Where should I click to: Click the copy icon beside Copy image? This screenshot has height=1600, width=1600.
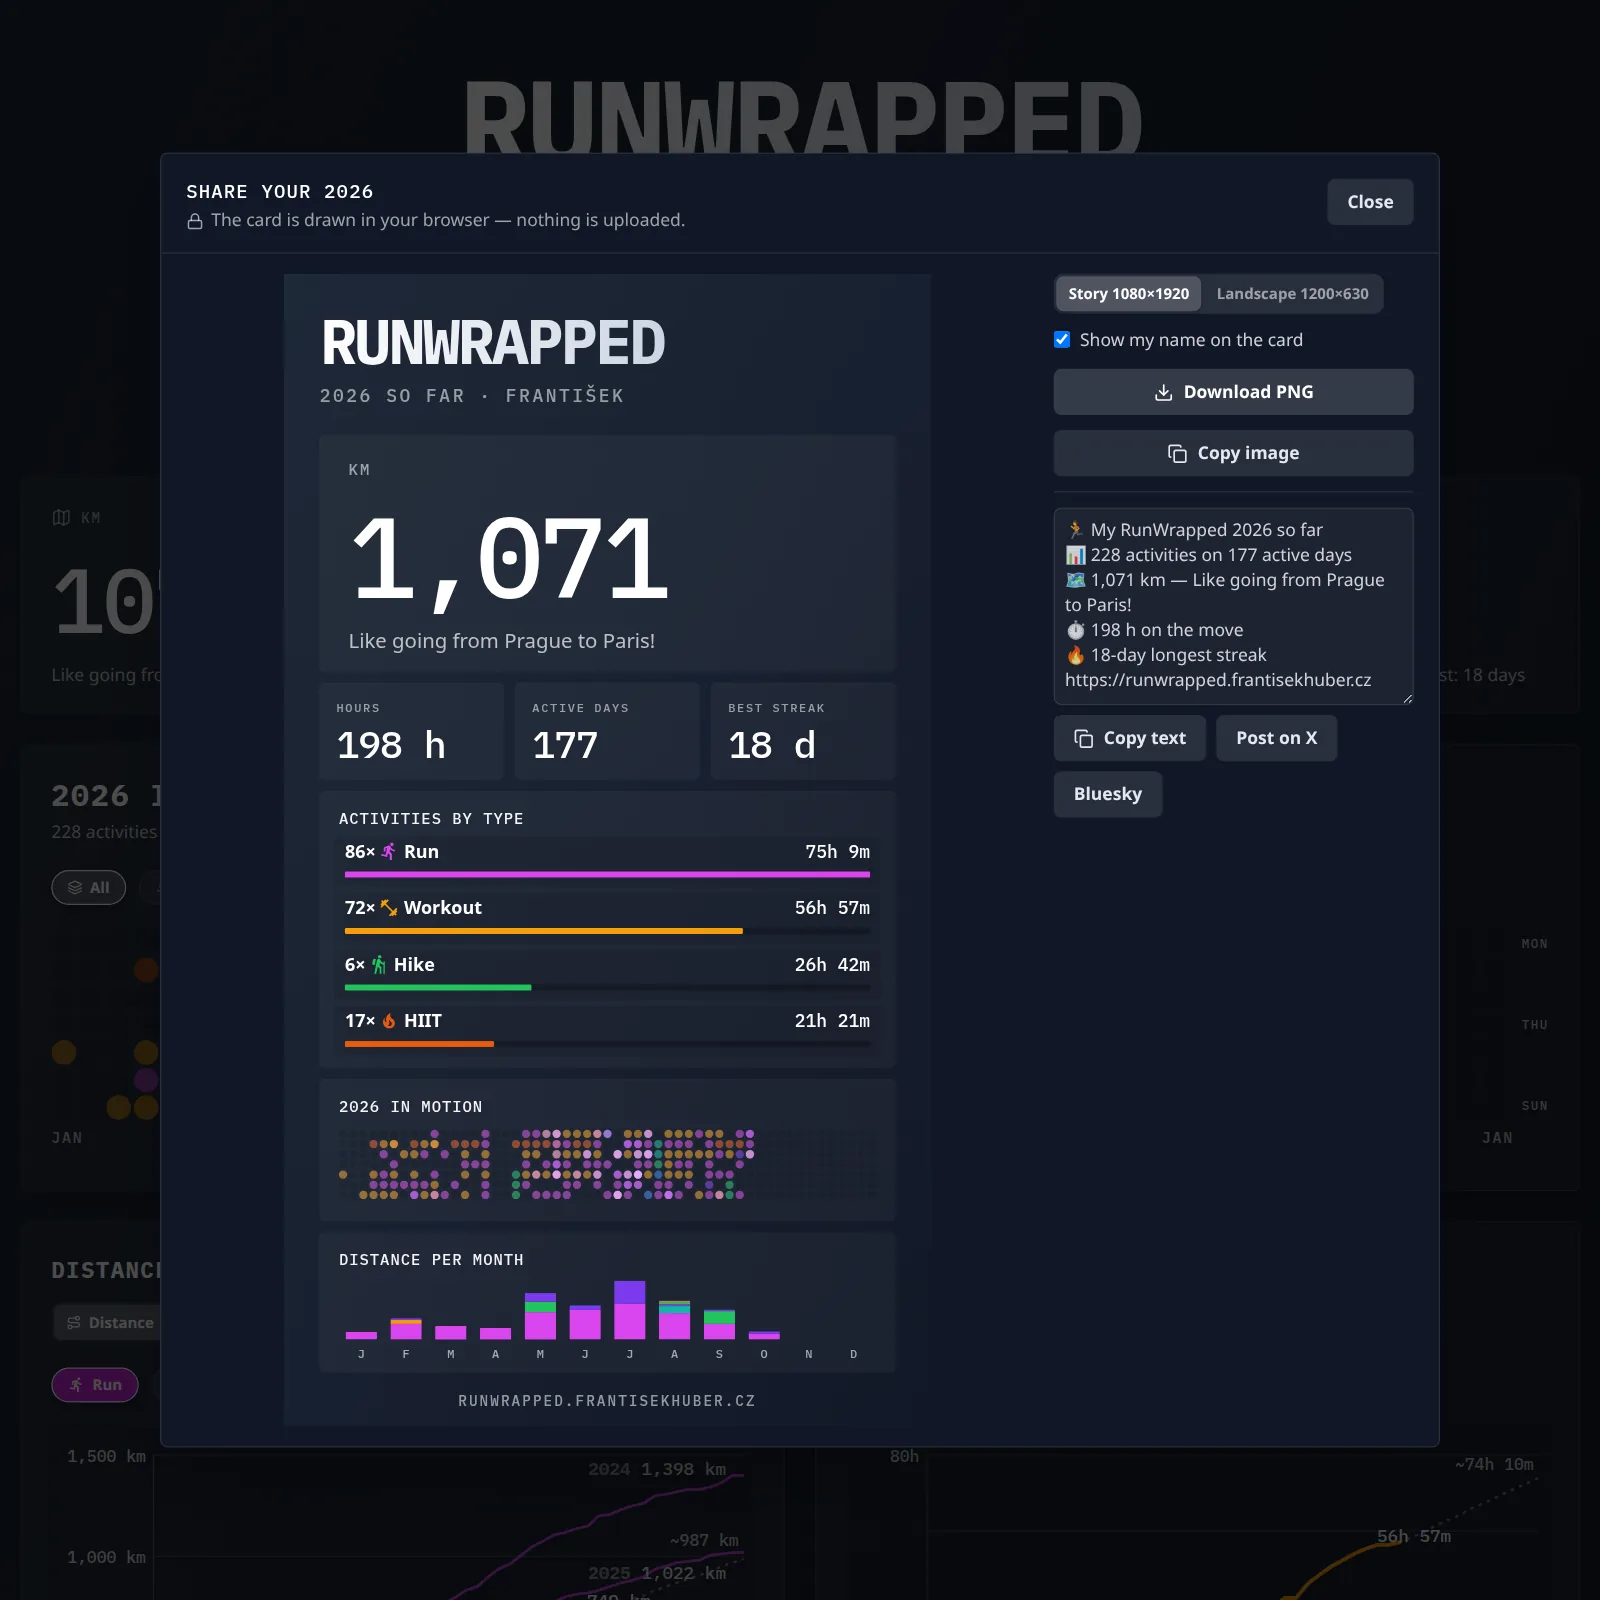pyautogui.click(x=1177, y=453)
